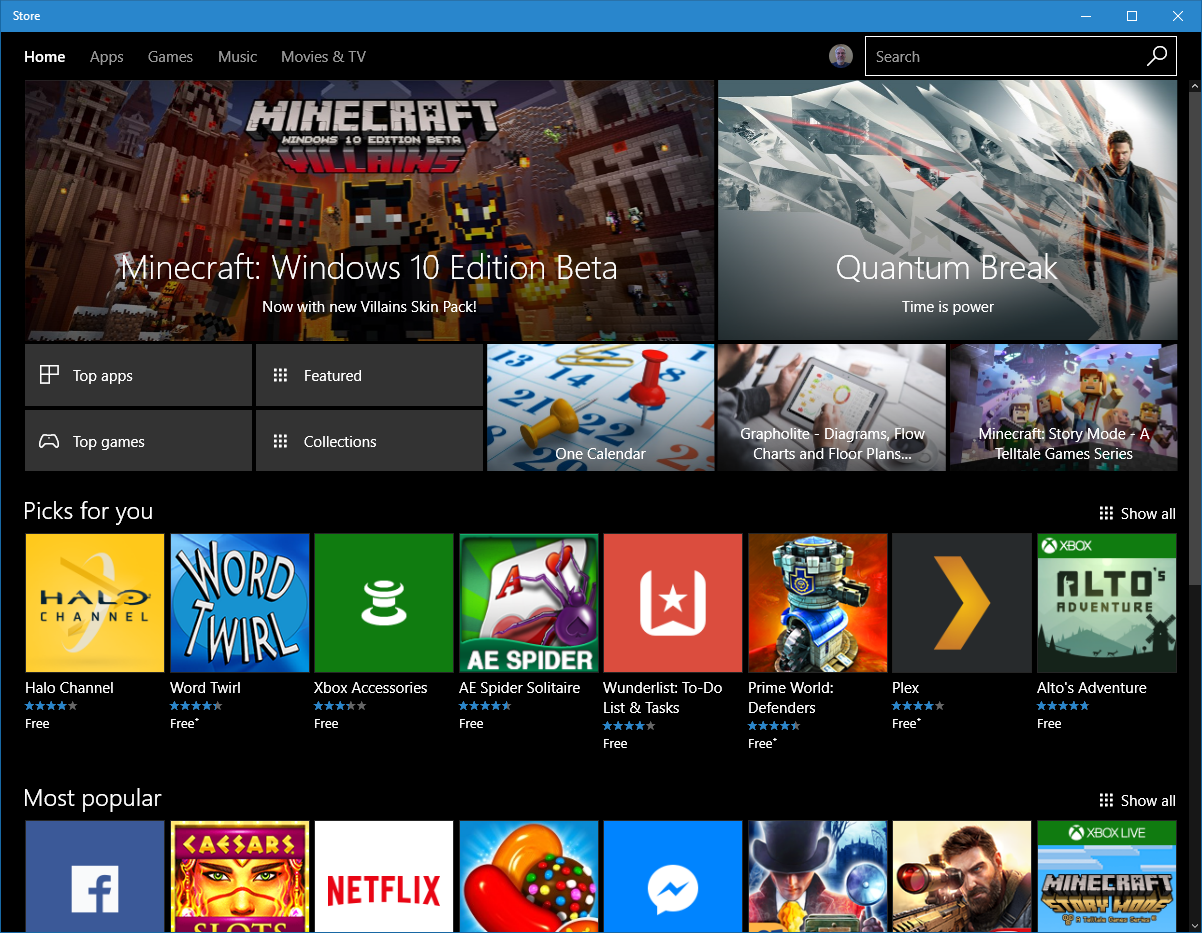This screenshot has height=933, width=1202.
Task: Click the Top apps tile
Action: 138,375
